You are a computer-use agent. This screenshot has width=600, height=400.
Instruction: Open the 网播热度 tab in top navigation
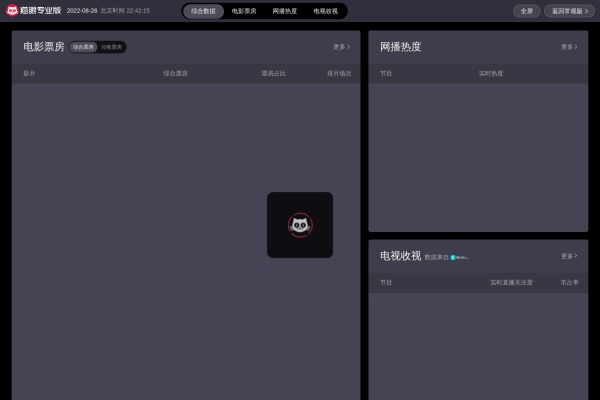tap(285, 11)
